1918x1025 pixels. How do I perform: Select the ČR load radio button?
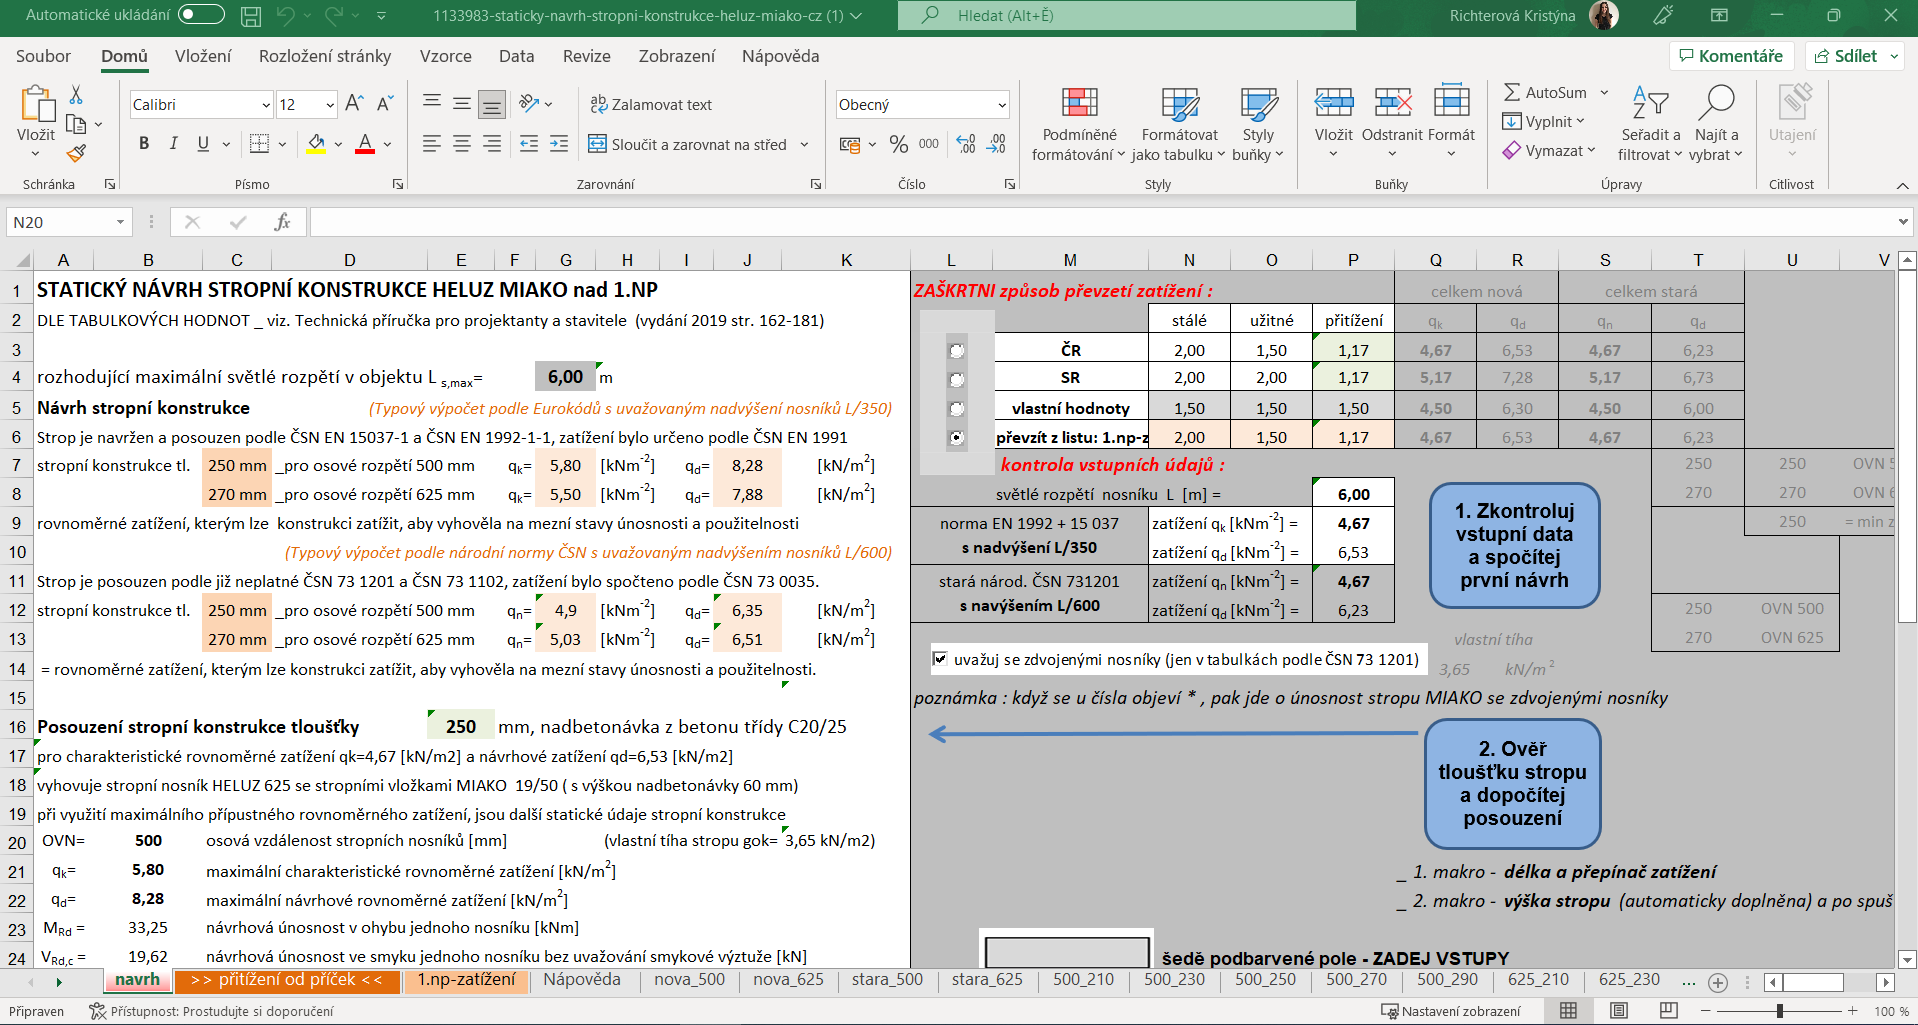[957, 350]
